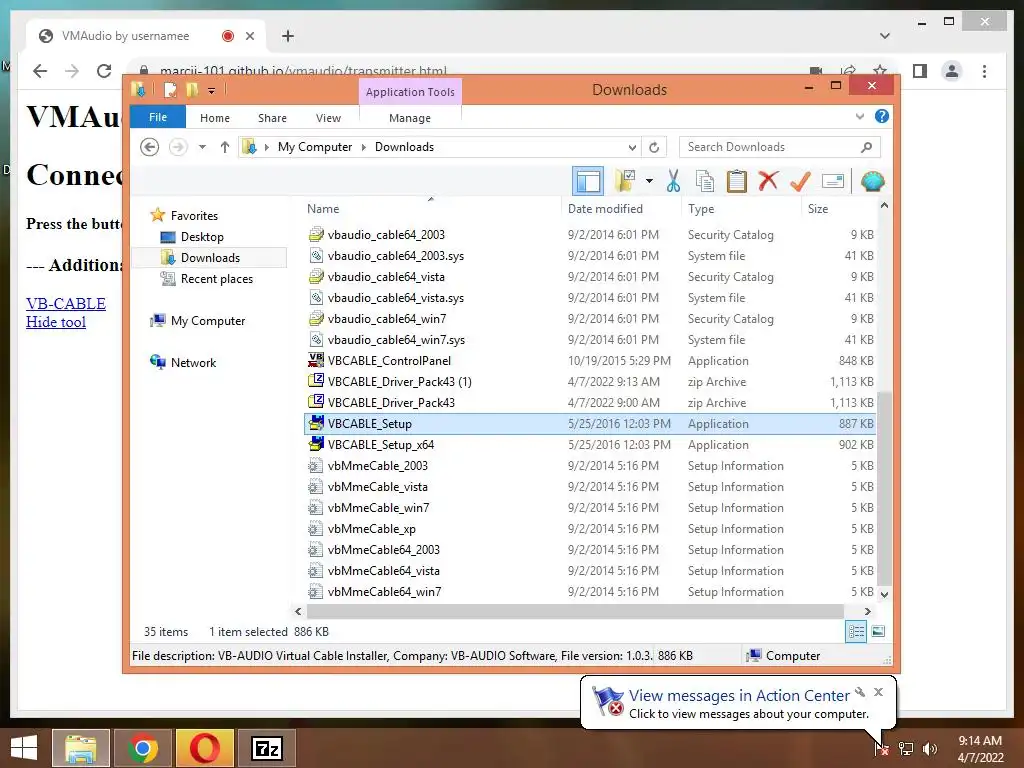This screenshot has width=1024, height=768.
Task: Click the arrow before My Computer in address bar
Action: coord(266,147)
